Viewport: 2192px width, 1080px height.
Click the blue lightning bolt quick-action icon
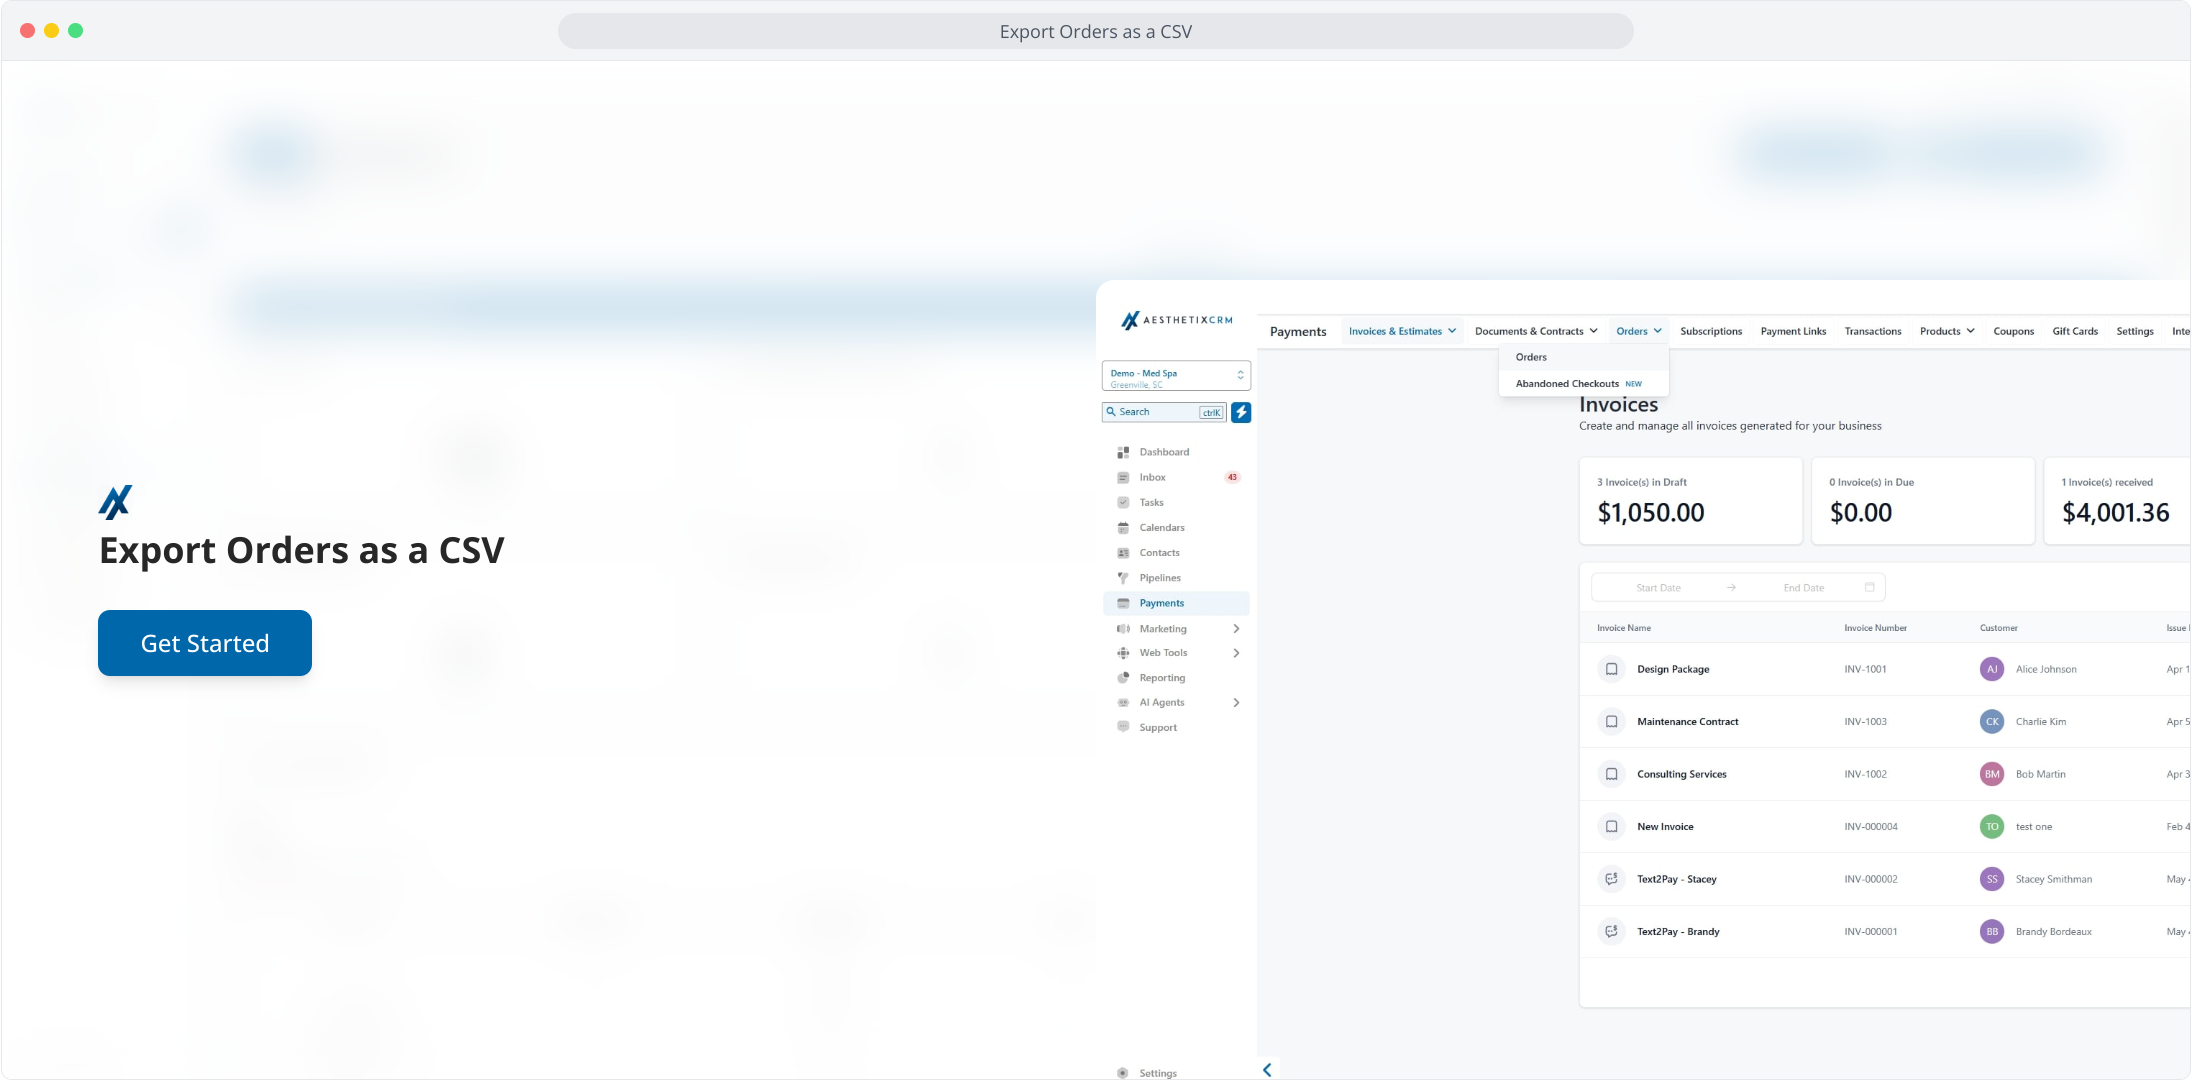(x=1241, y=412)
